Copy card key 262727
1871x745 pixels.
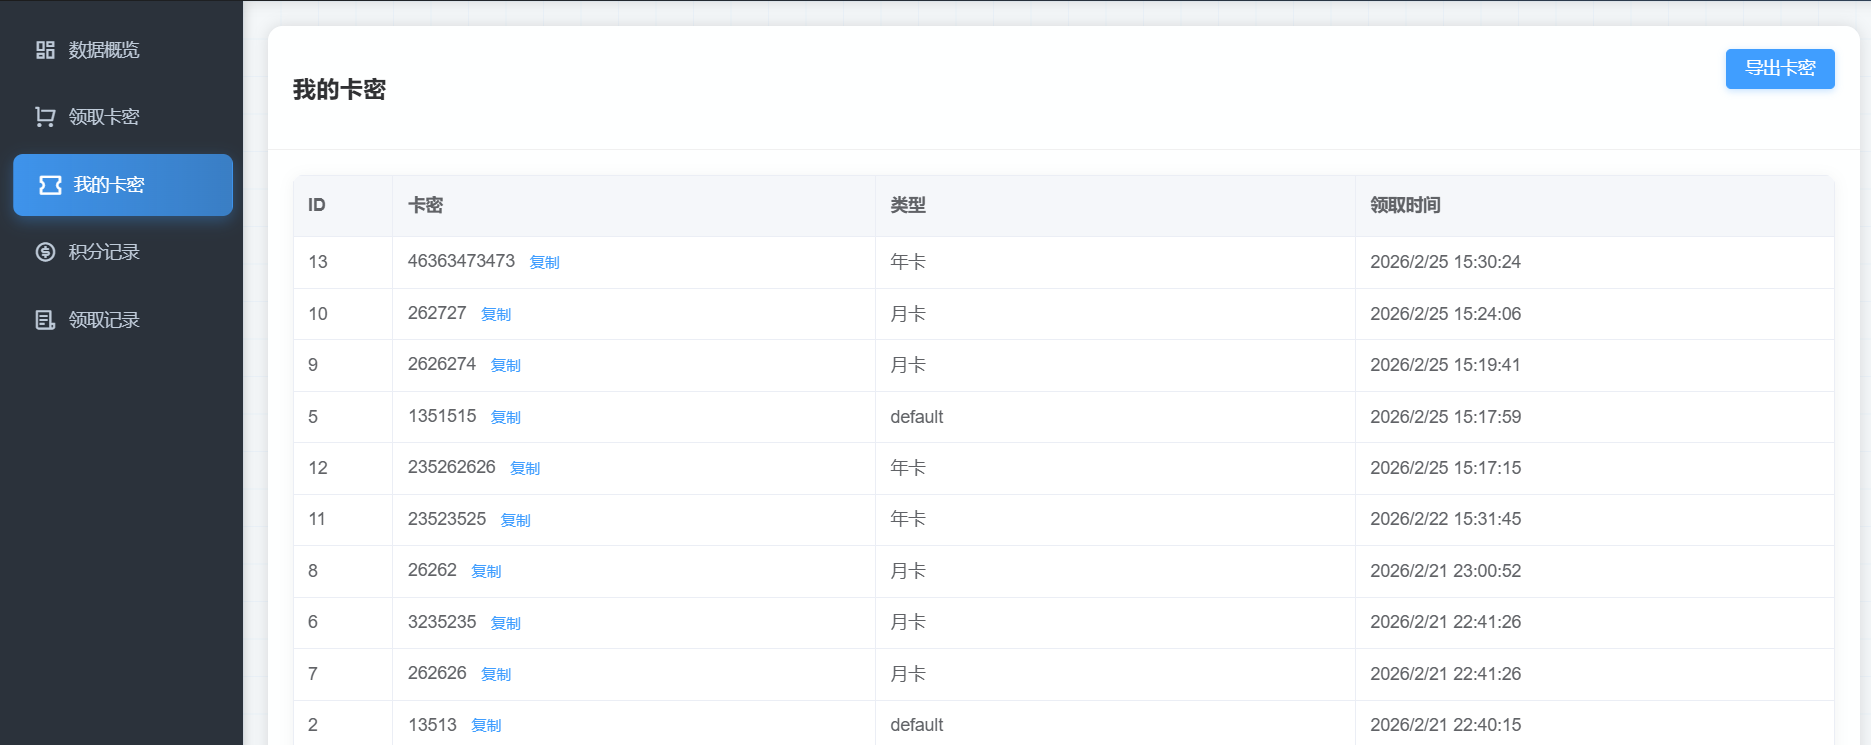coord(496,314)
